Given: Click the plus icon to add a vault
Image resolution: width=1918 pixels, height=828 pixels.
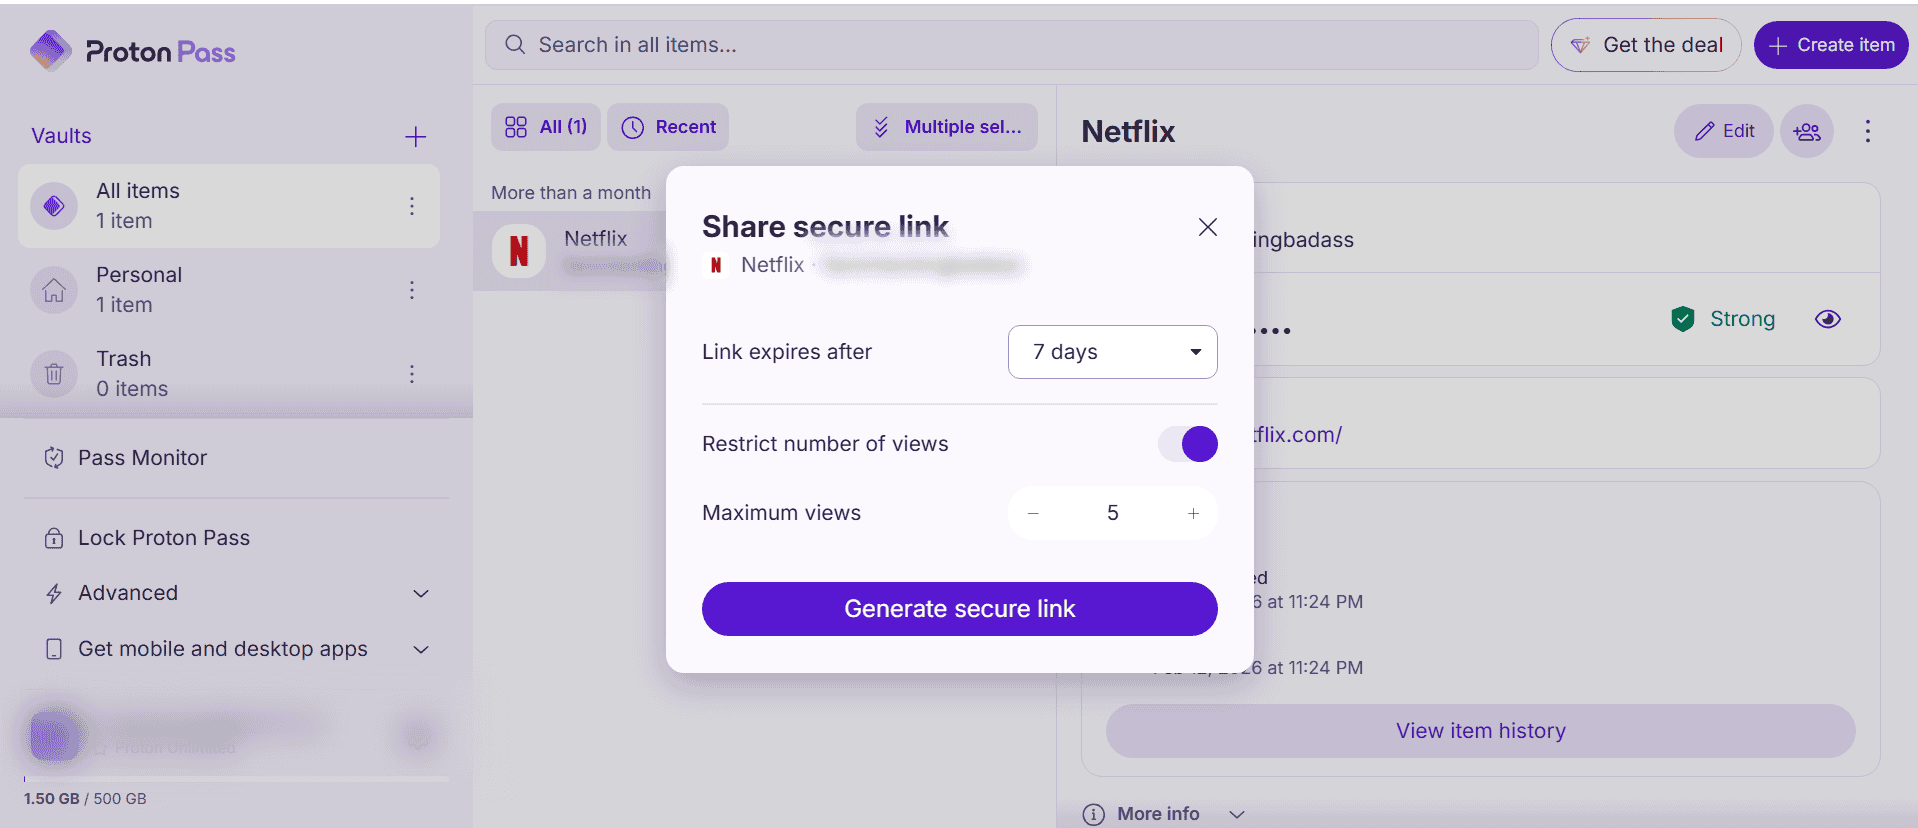Looking at the screenshot, I should point(416,137).
